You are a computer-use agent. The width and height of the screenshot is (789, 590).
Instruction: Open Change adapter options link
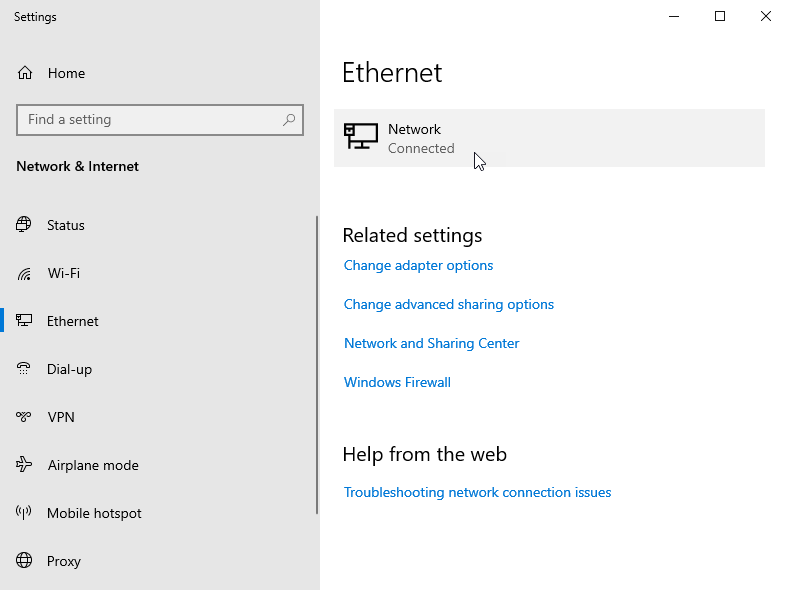click(418, 265)
